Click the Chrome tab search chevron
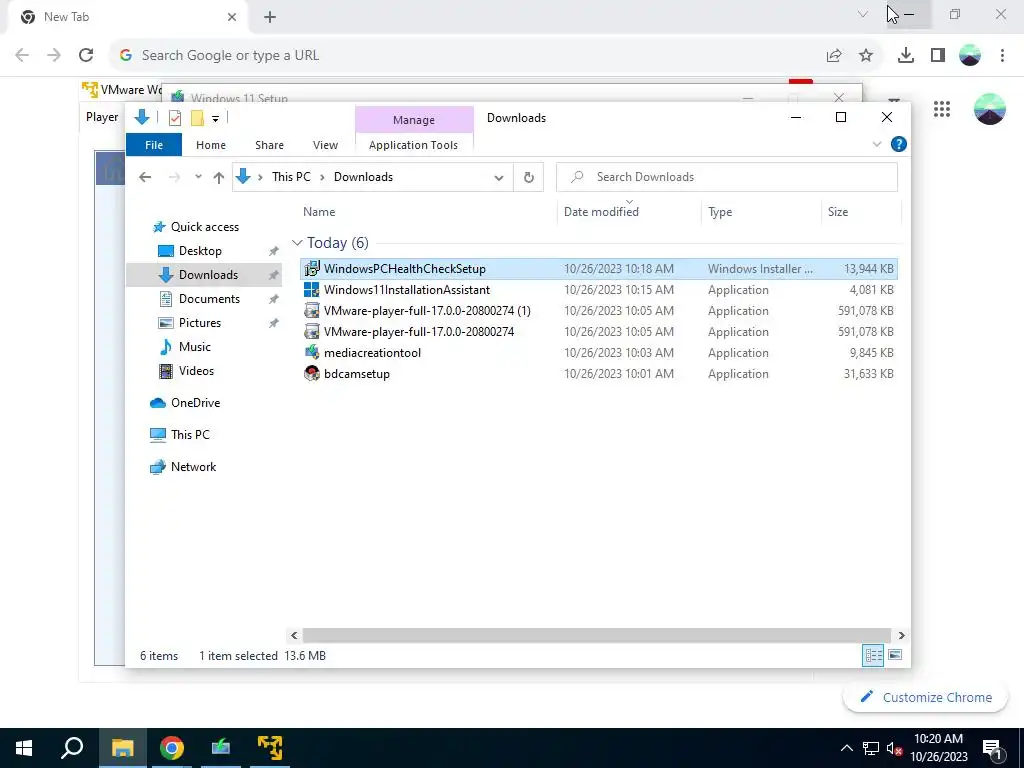The width and height of the screenshot is (1024, 768). click(863, 14)
